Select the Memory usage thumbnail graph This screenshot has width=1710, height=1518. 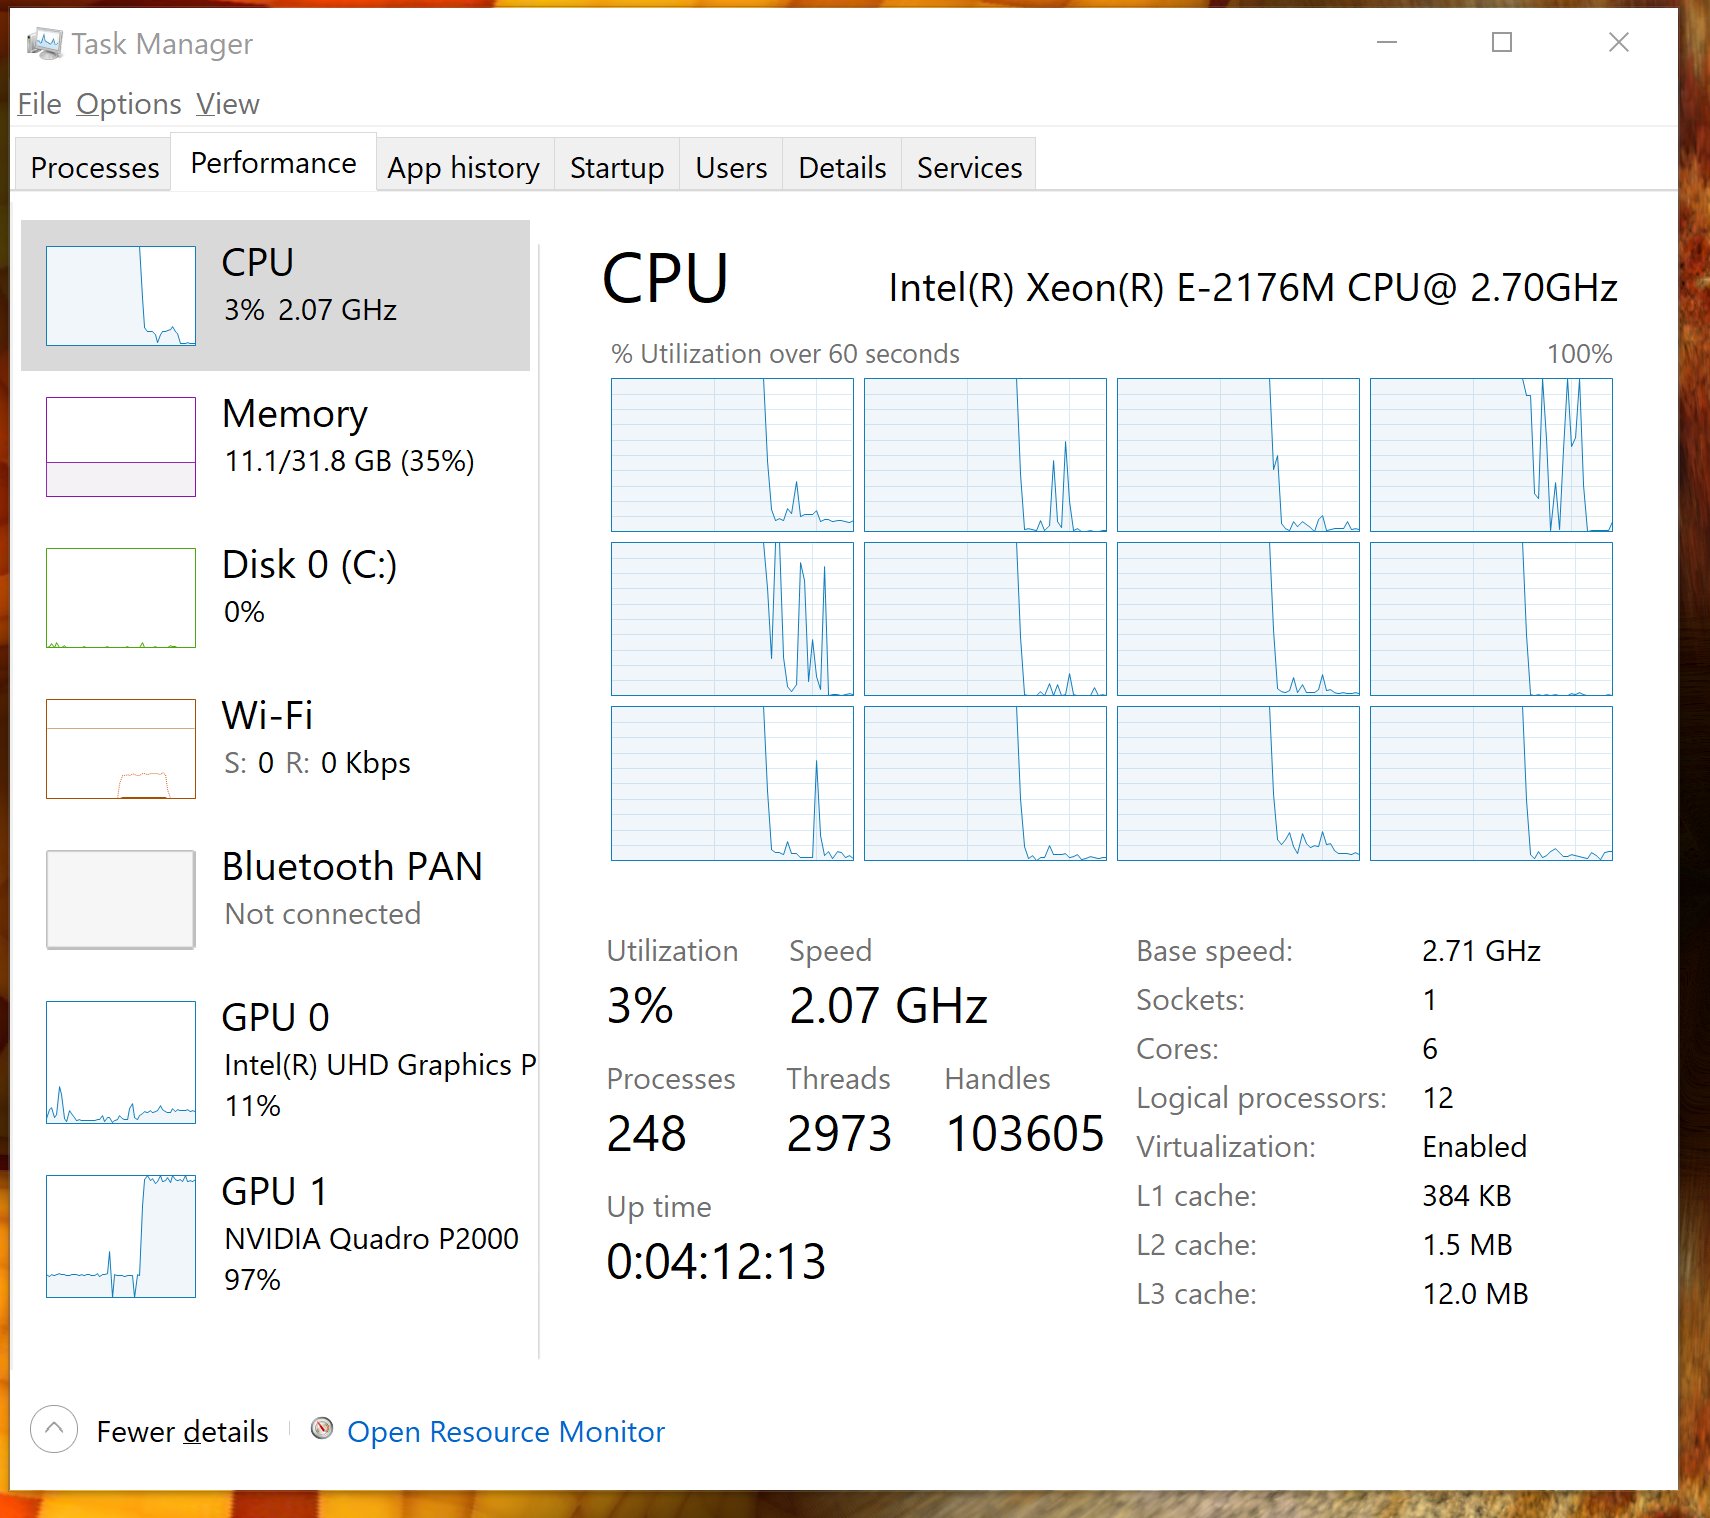[x=121, y=447]
